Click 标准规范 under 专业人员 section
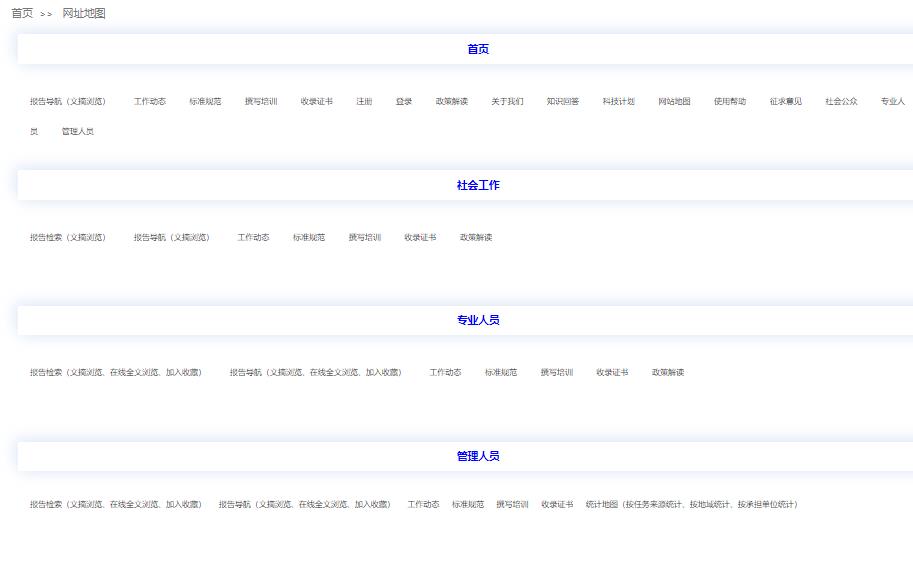 pyautogui.click(x=501, y=373)
